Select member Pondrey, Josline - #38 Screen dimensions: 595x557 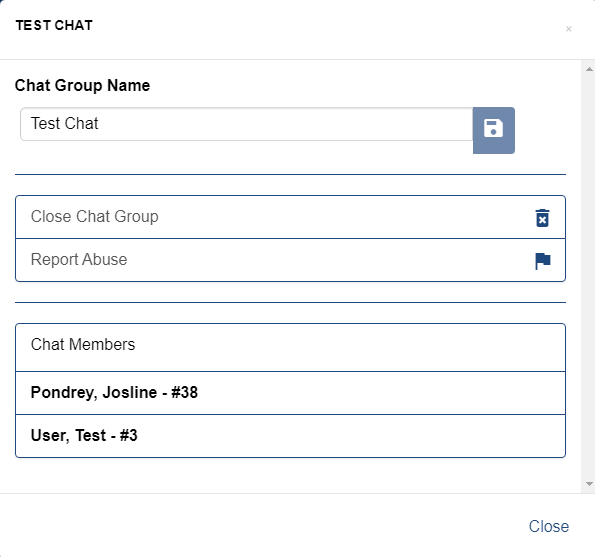click(x=290, y=393)
